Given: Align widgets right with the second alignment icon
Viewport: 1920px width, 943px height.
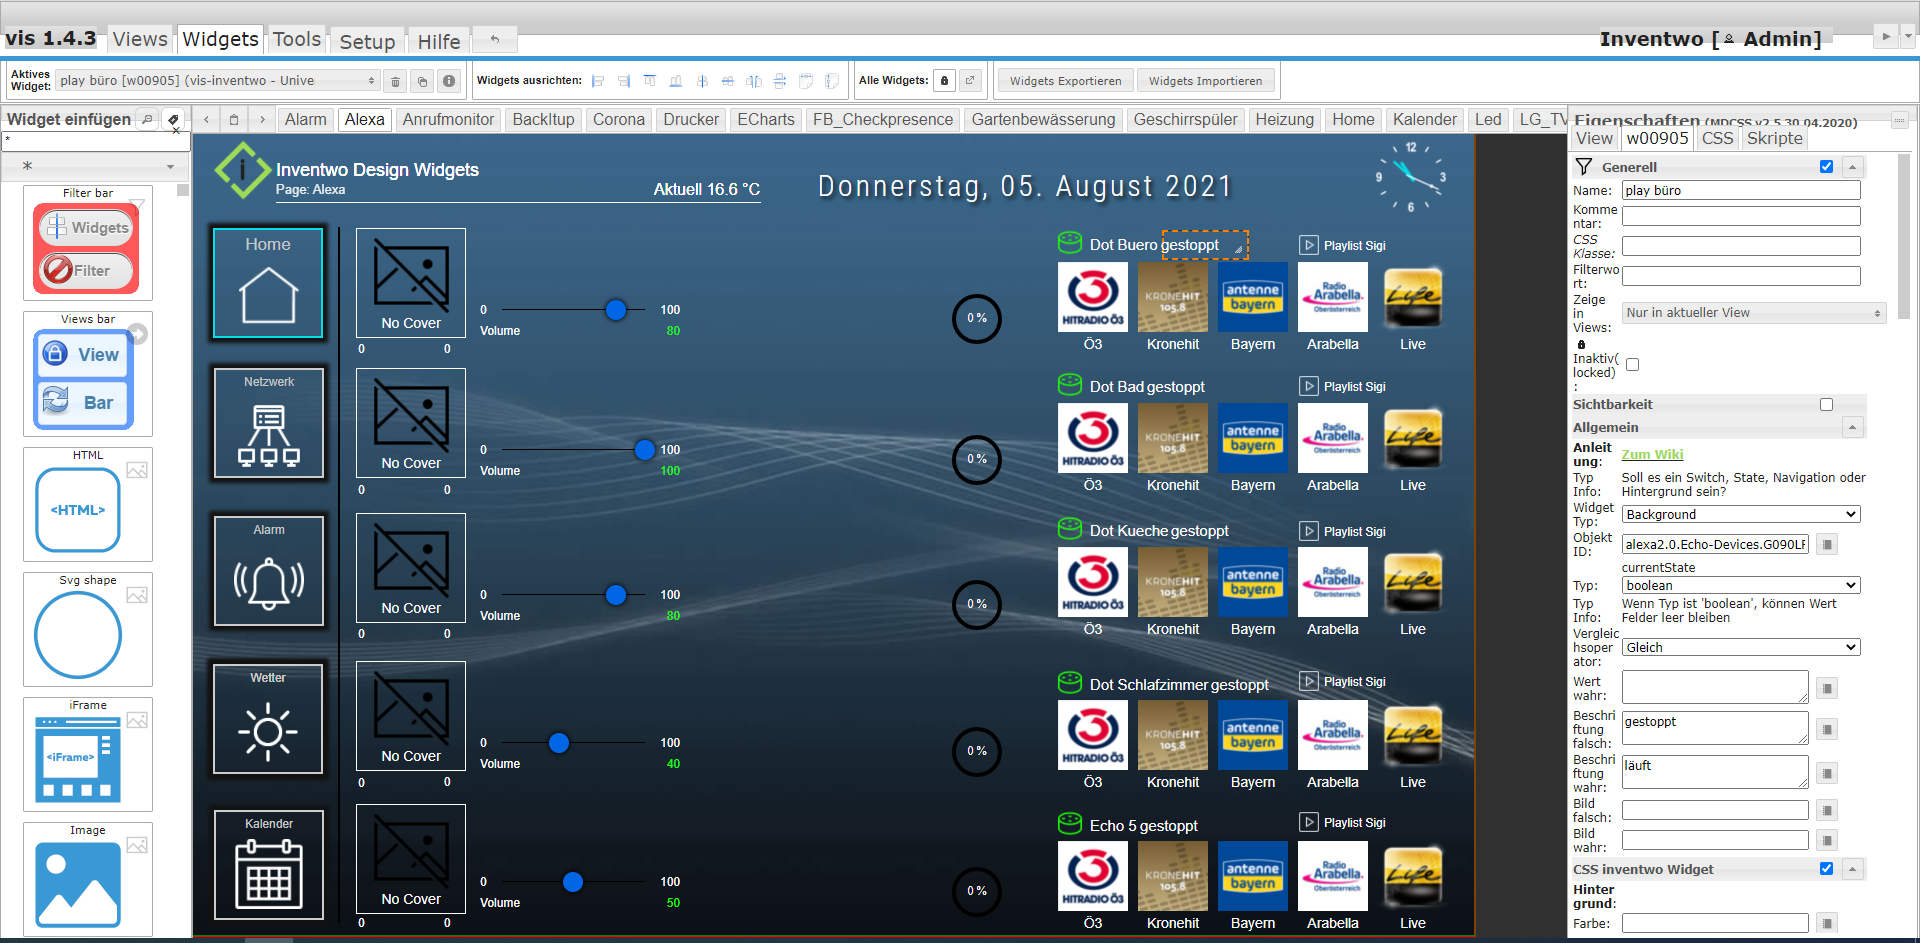Looking at the screenshot, I should pos(624,81).
